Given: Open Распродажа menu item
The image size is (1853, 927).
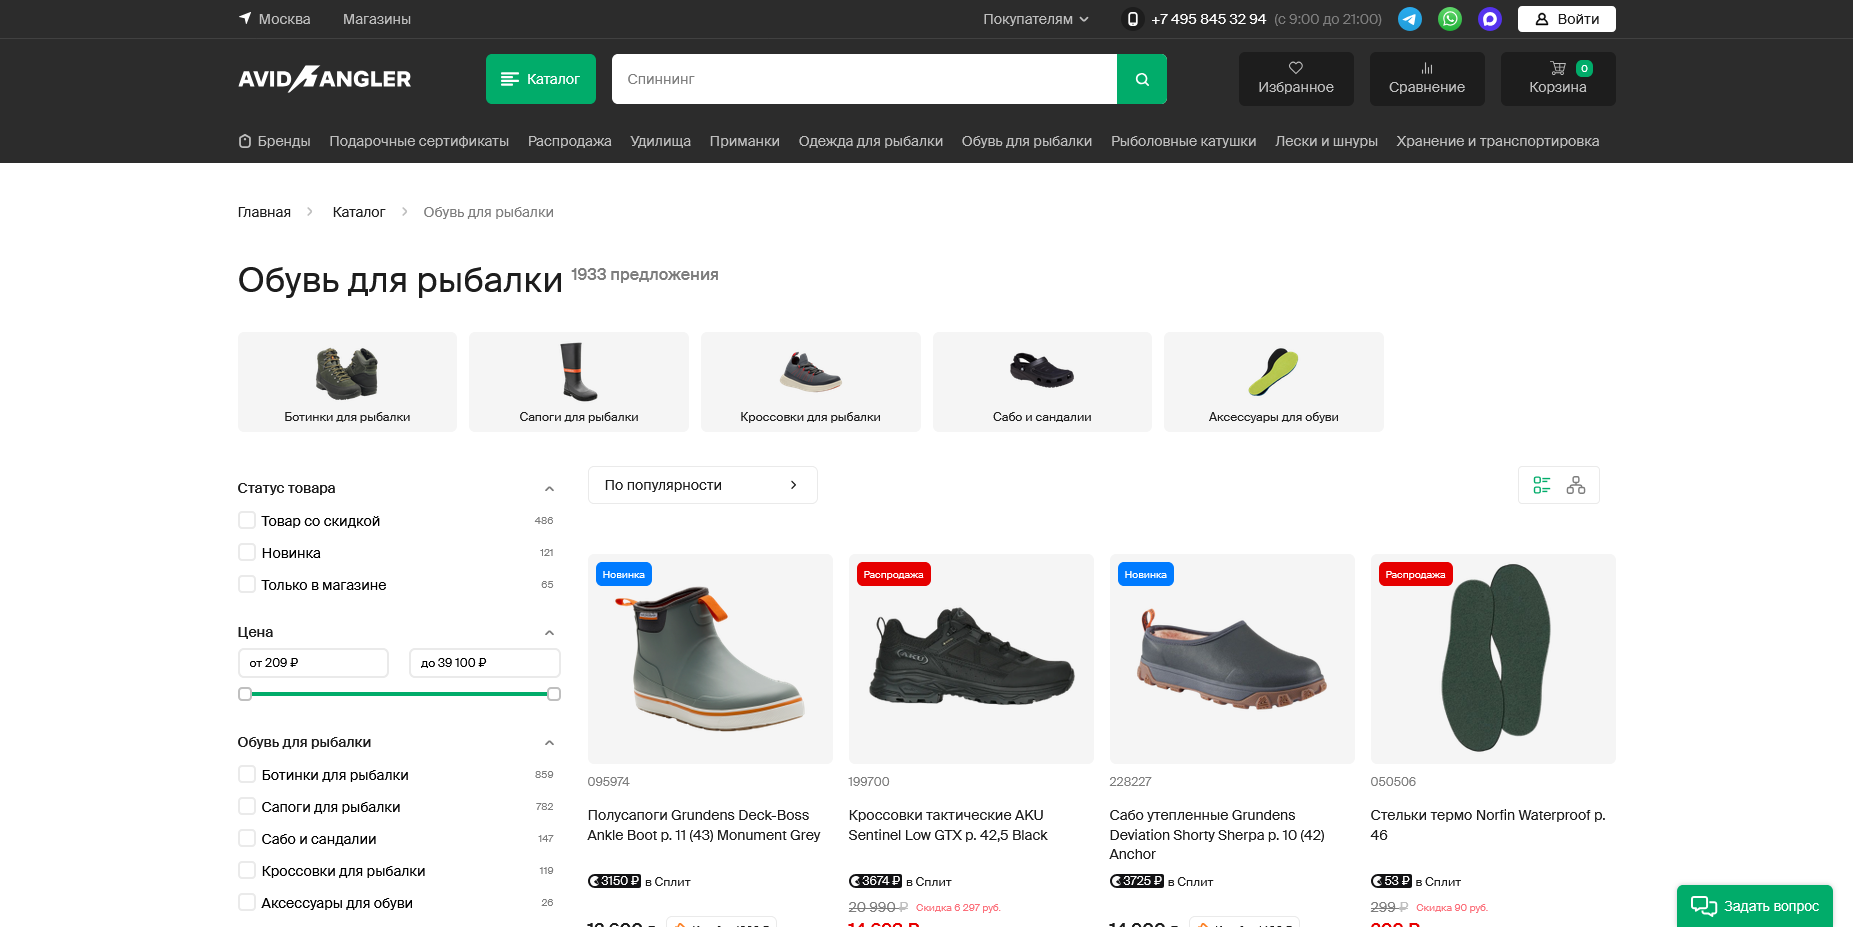Looking at the screenshot, I should 570,141.
